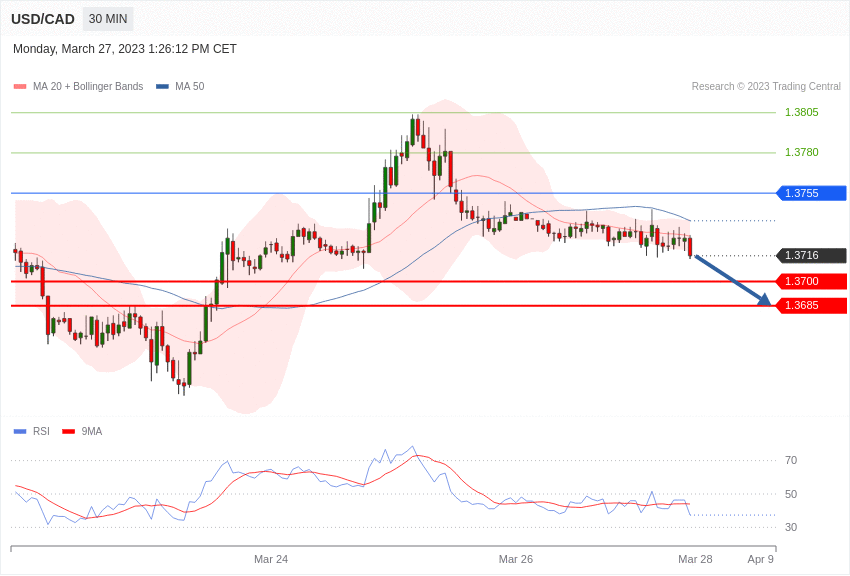Click the Research © 2023 Trading Central credit

[x=766, y=87]
